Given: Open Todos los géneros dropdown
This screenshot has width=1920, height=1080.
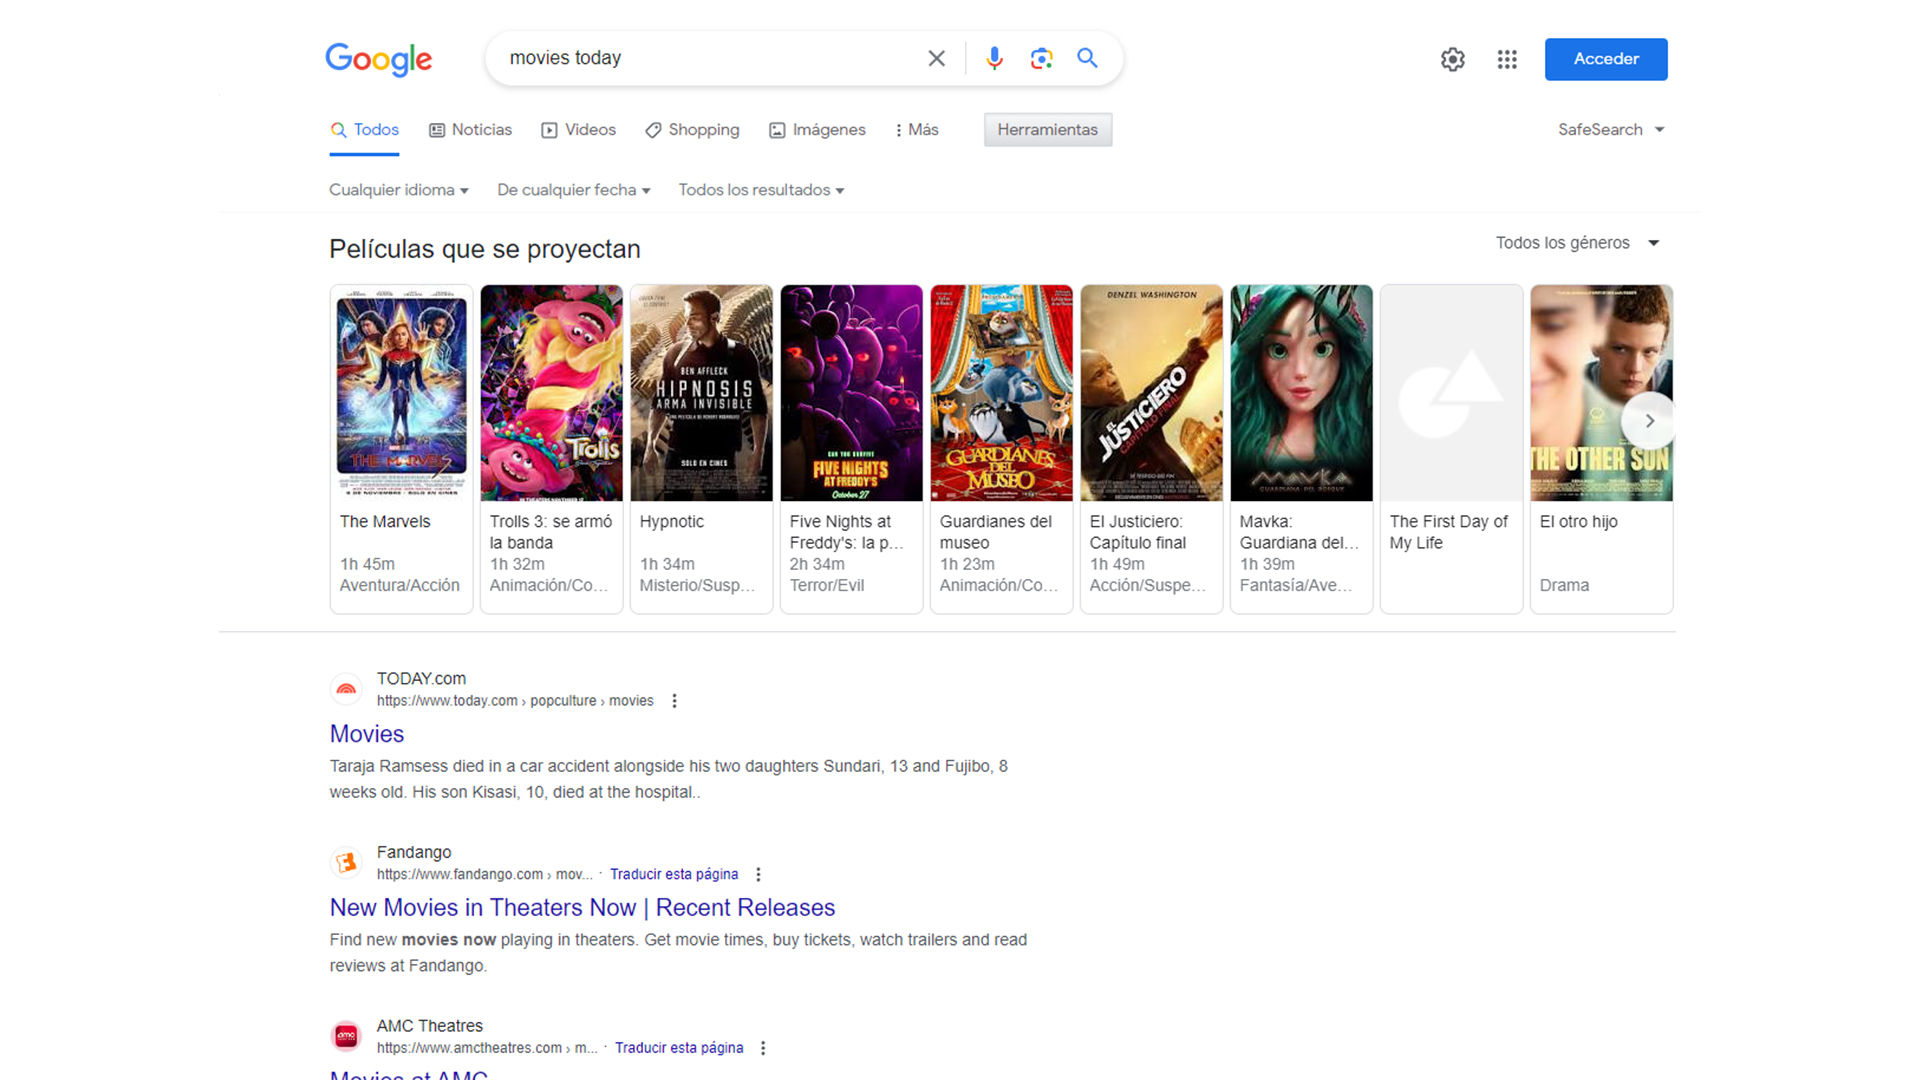Looking at the screenshot, I should pos(1577,243).
